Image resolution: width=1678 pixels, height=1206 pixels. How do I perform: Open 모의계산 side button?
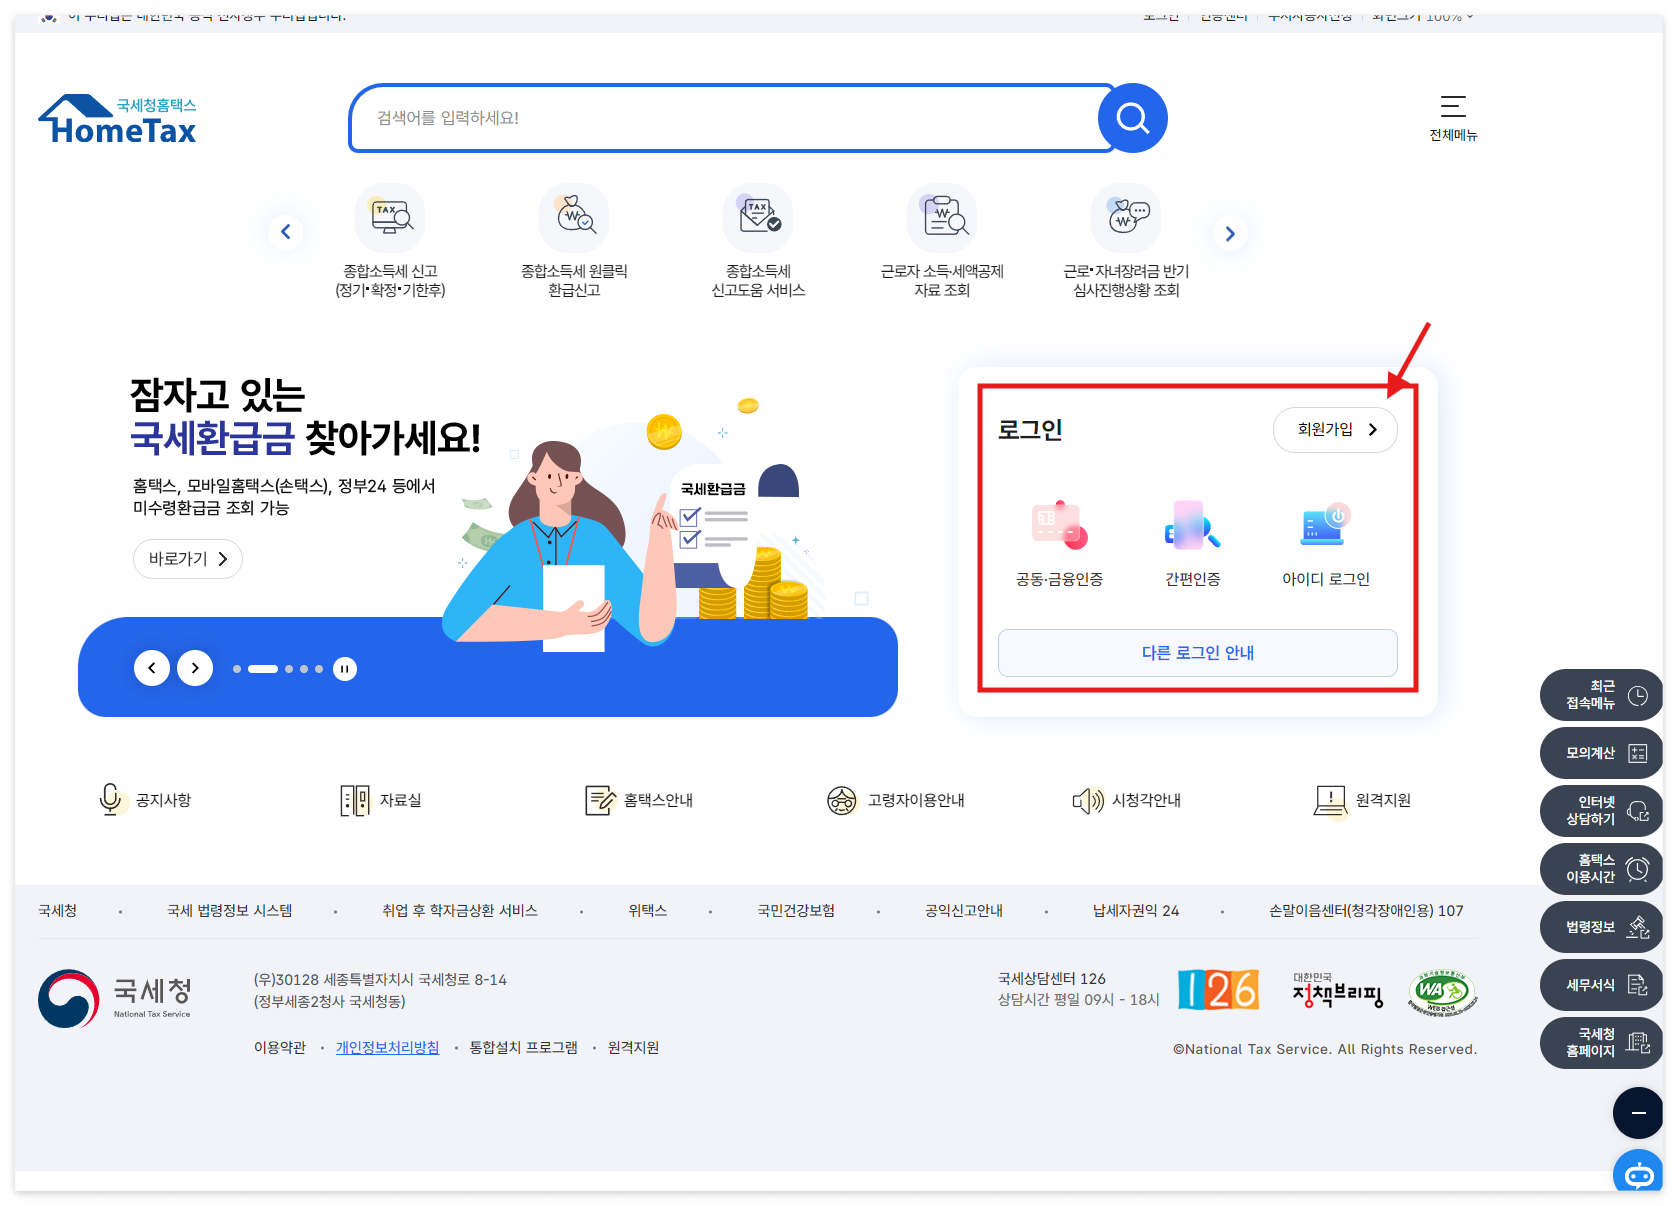(x=1602, y=753)
